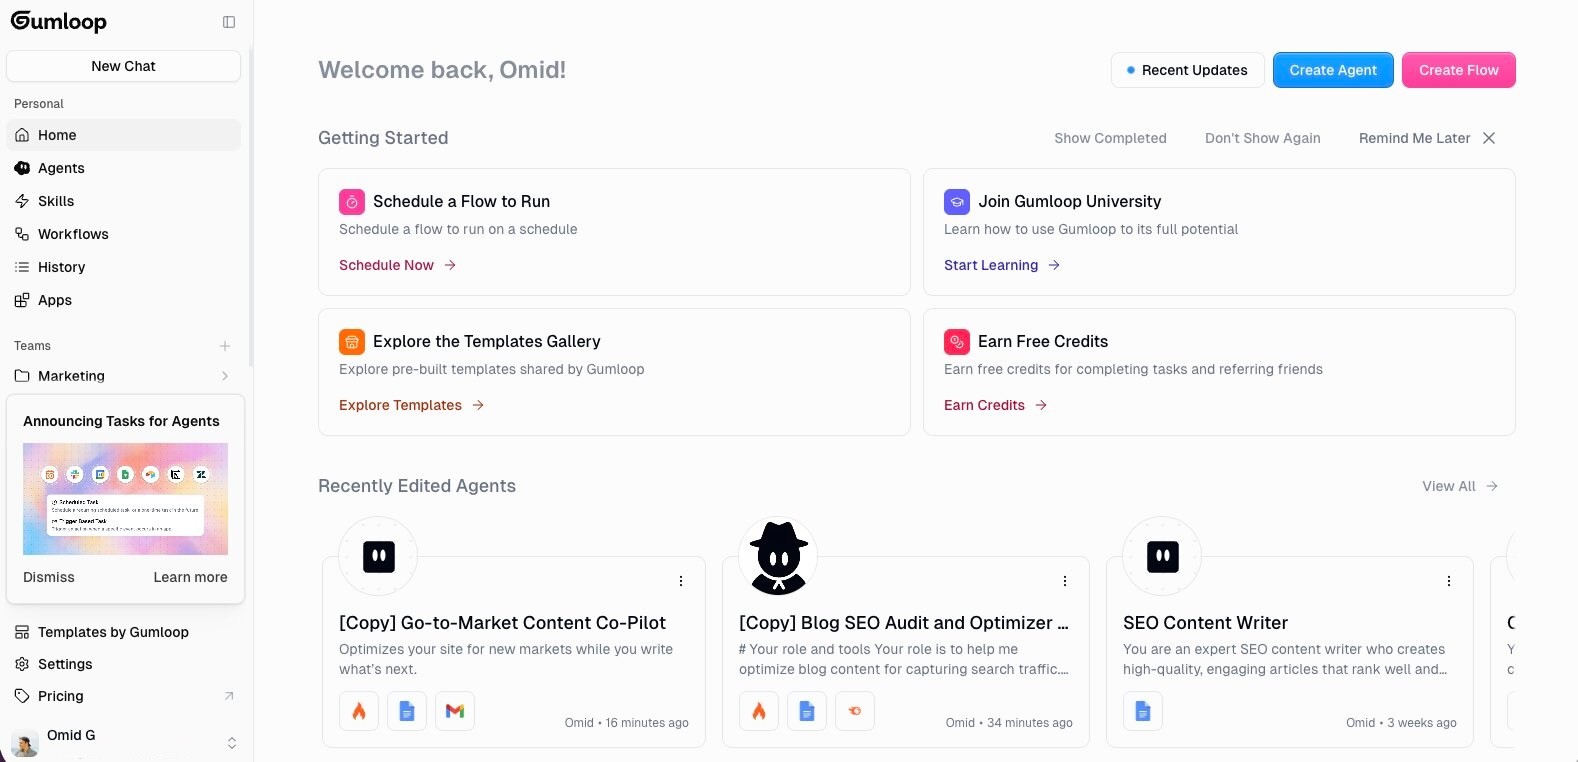Image resolution: width=1578 pixels, height=762 pixels.
Task: Open the Tasks for Agents announcement image
Action: [125, 498]
